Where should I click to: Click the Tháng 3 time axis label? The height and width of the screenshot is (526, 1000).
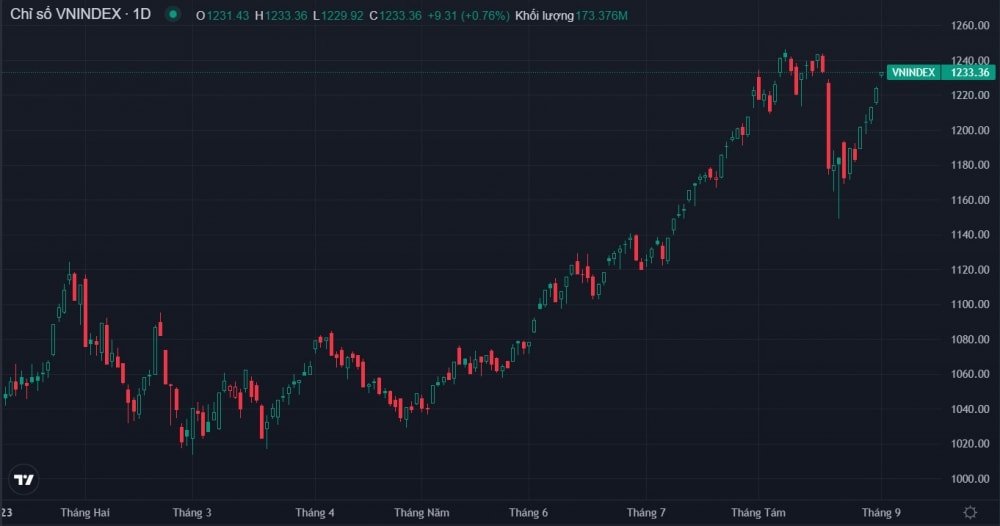[x=192, y=513]
